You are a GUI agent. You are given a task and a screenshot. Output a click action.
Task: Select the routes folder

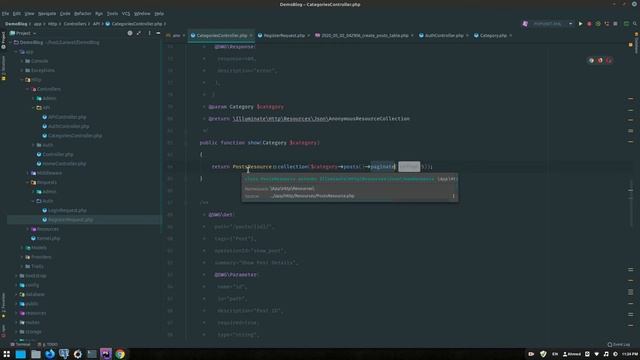[x=29, y=322]
